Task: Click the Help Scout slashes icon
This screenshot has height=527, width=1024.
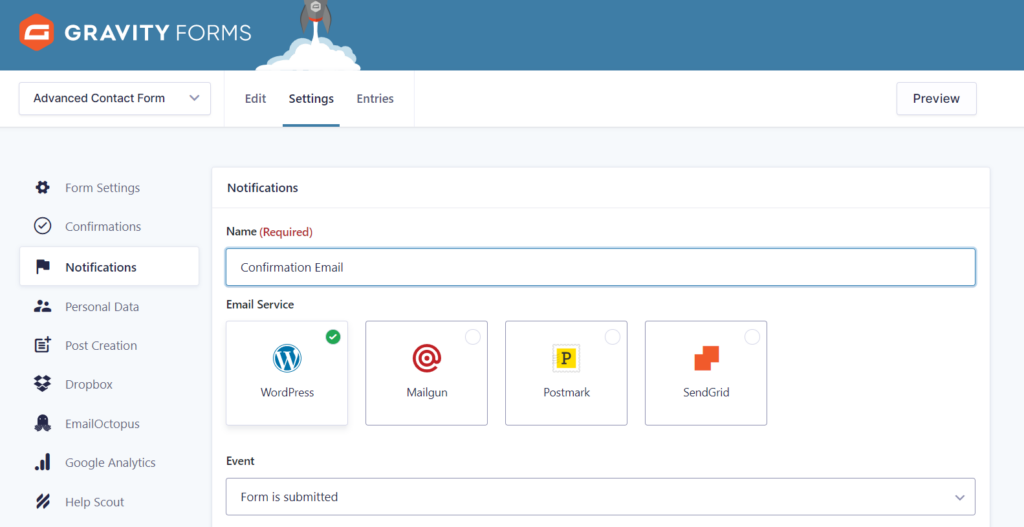Action: [x=42, y=502]
